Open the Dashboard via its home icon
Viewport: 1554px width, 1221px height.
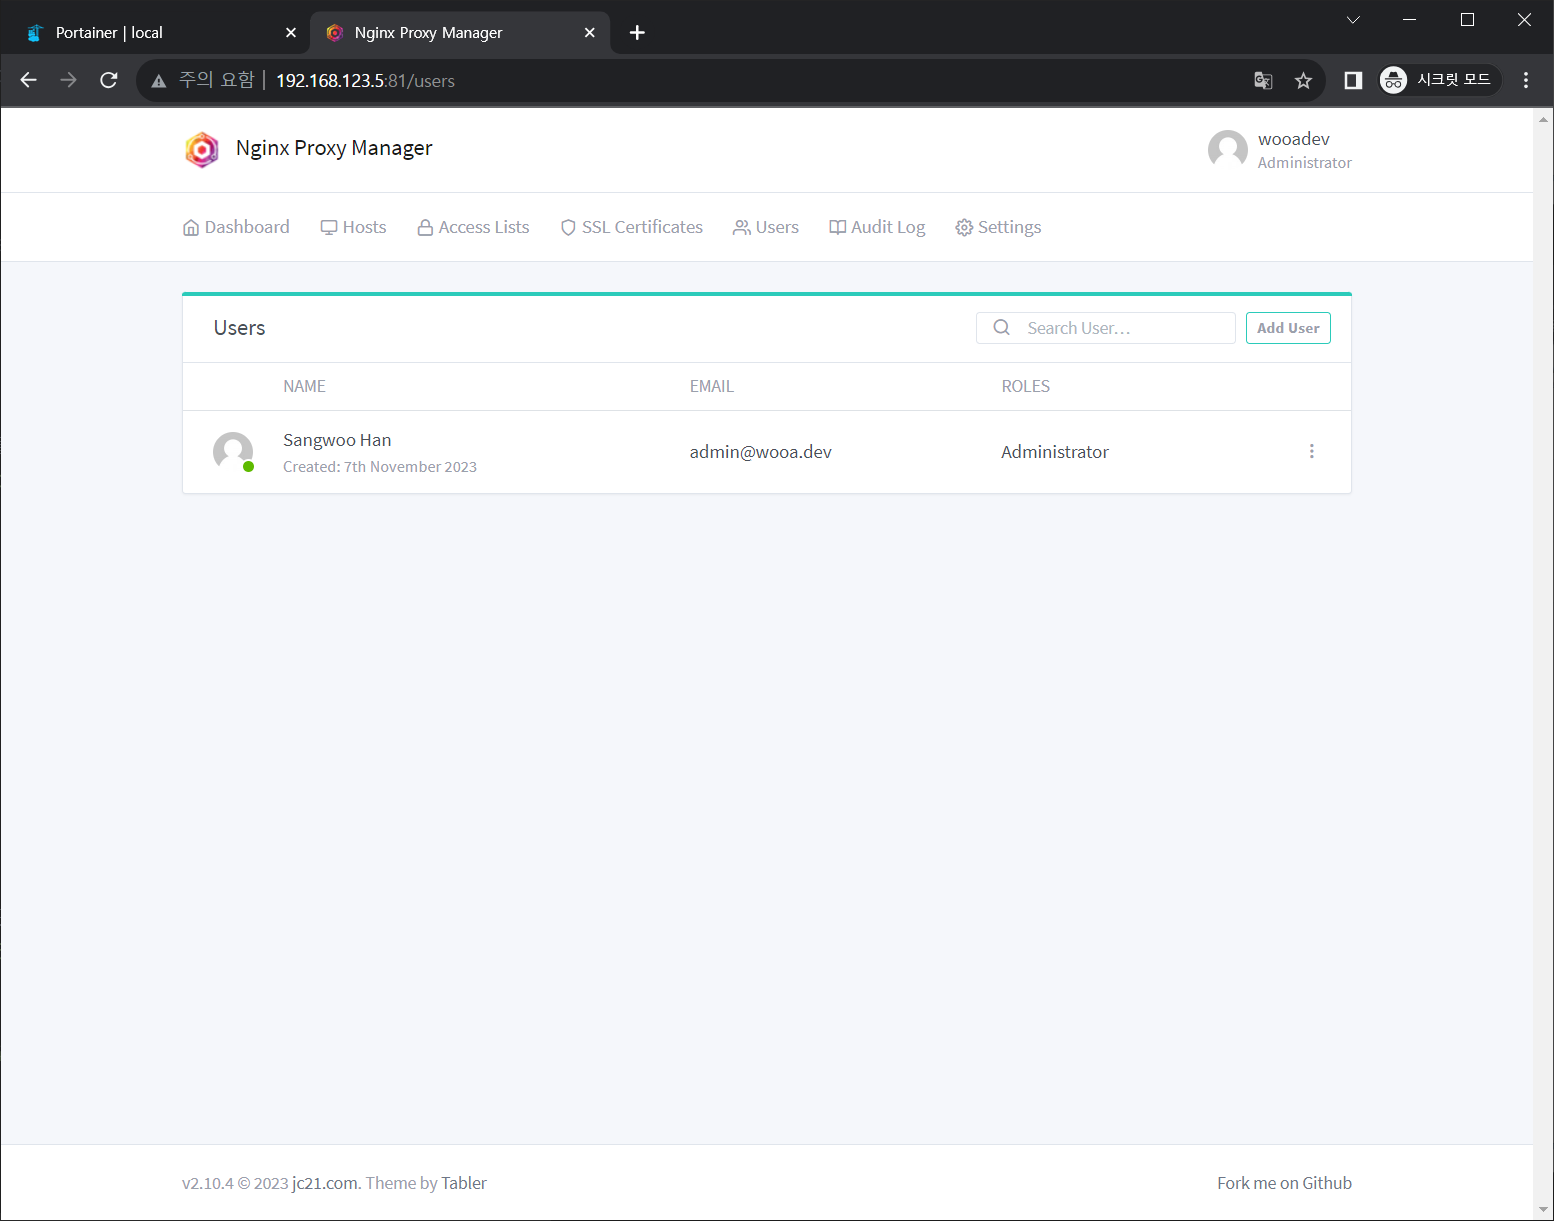(x=191, y=227)
